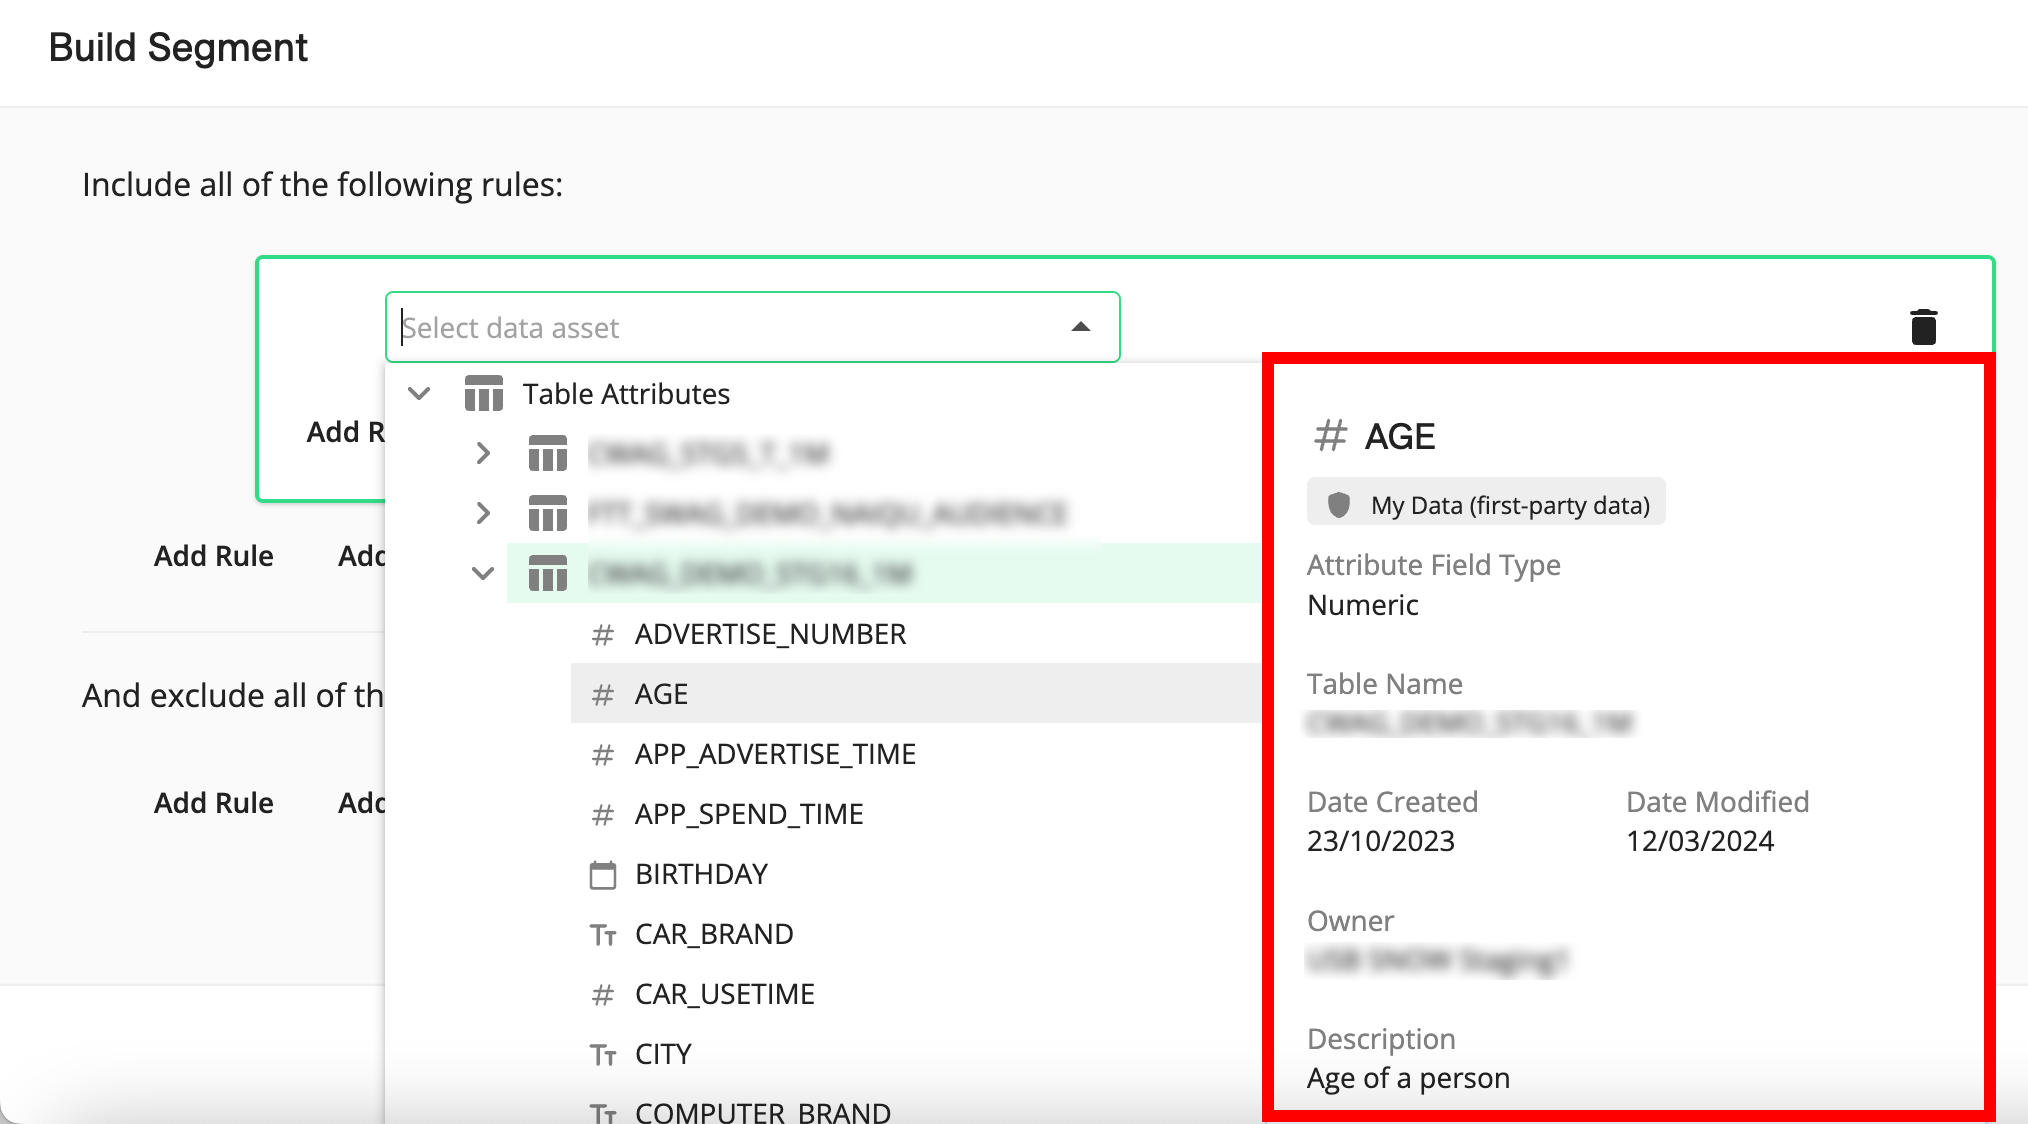The height and width of the screenshot is (1124, 2028).
Task: Choose the APP_ADVERTISE_TIME attribute
Action: click(775, 754)
